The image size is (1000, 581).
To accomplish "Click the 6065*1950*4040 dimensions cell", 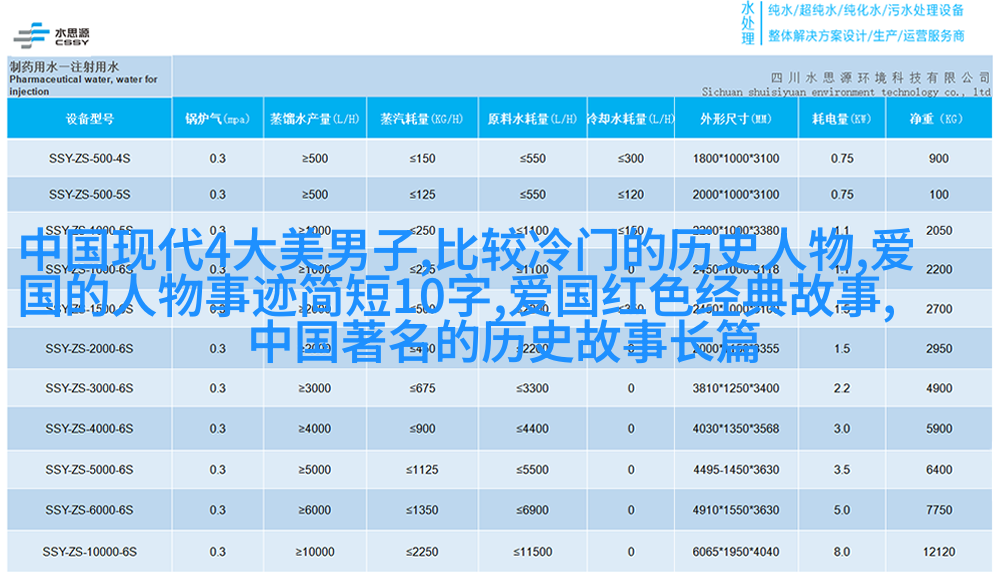I will coord(736,552).
